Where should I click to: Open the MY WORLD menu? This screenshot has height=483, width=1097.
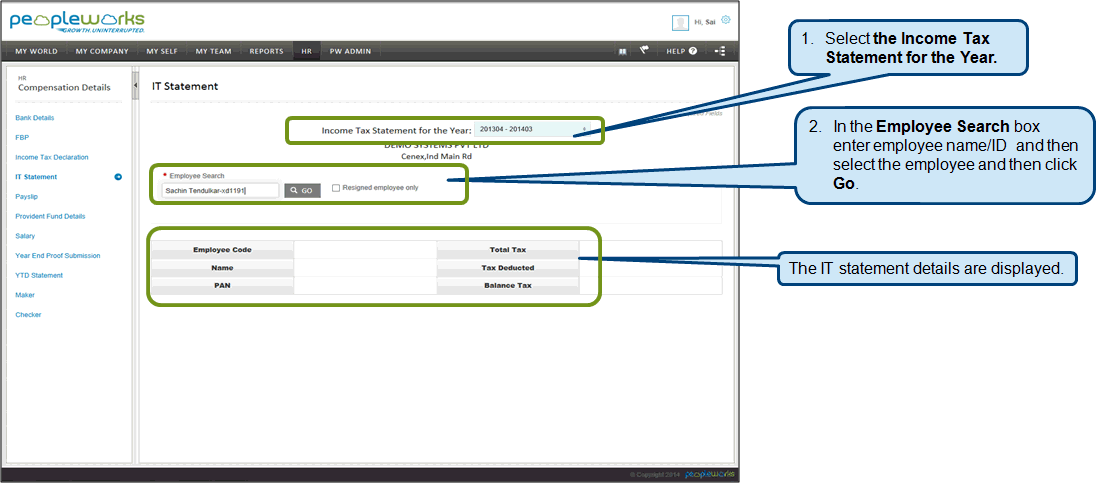36,51
